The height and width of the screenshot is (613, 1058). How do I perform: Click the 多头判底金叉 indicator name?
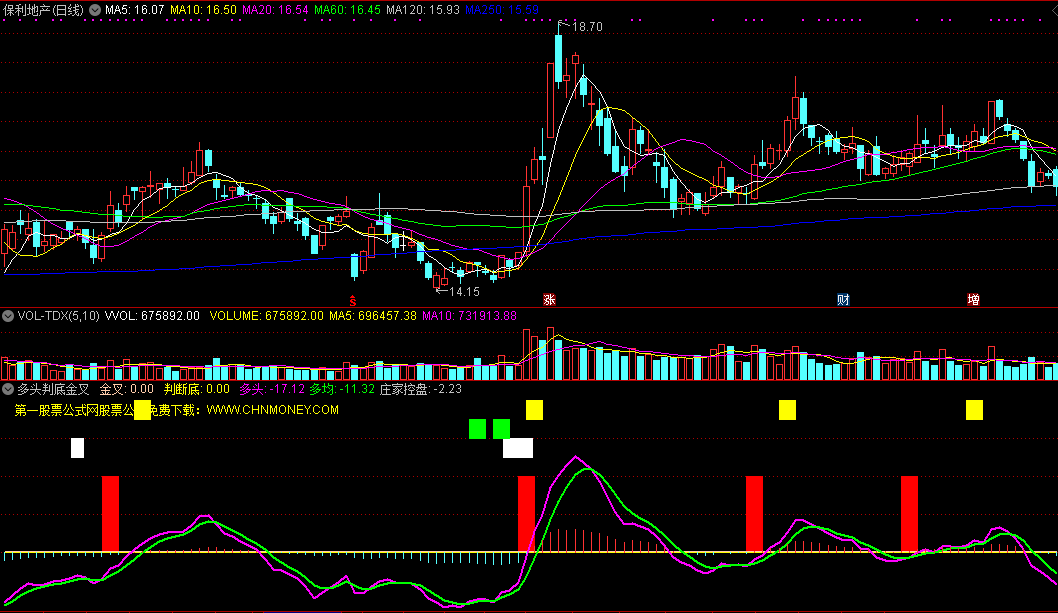[53, 390]
